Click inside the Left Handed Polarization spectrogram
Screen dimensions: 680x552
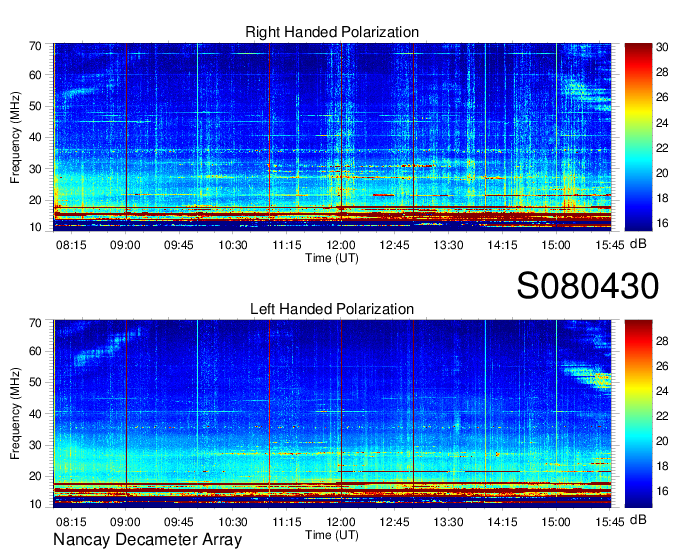(332, 414)
